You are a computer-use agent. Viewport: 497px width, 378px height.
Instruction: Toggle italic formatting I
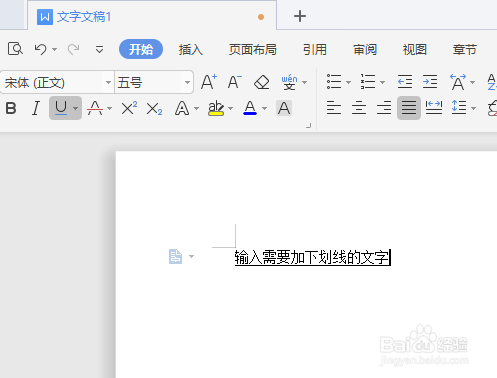pos(36,108)
